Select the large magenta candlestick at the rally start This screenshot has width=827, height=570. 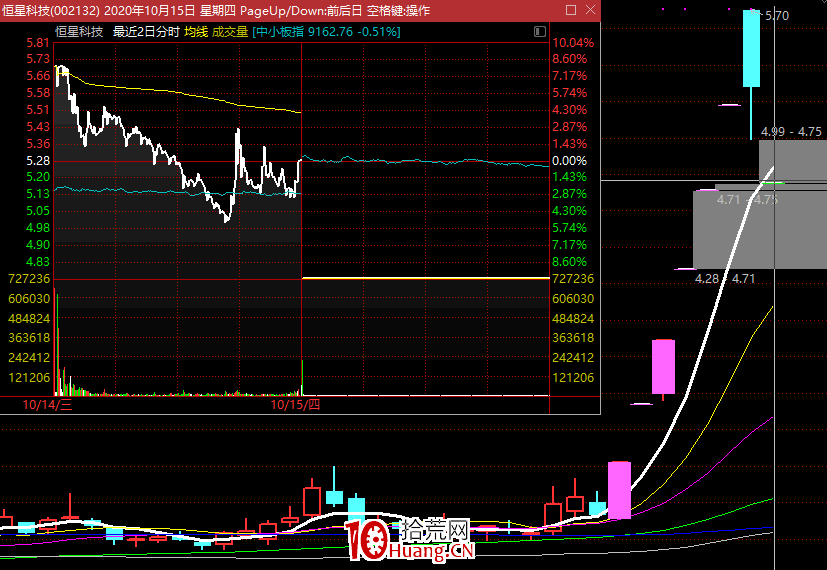[619, 490]
